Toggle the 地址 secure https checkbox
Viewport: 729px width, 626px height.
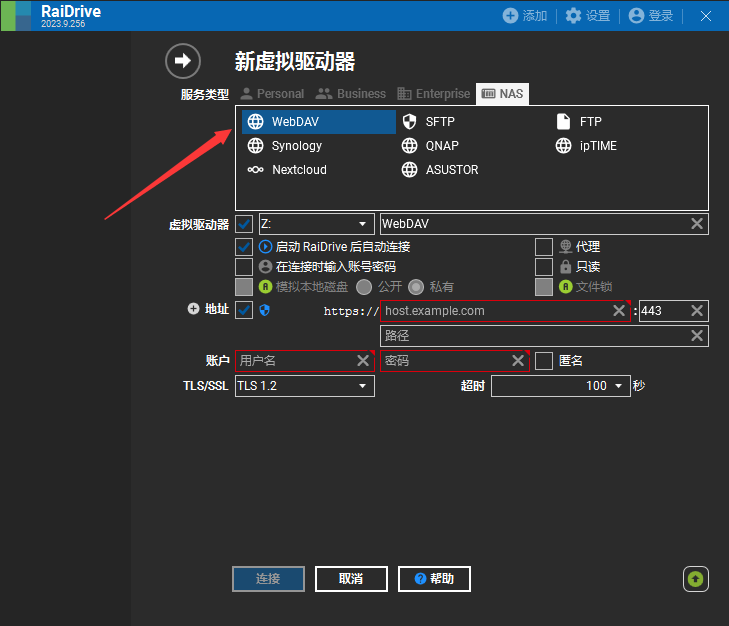(244, 310)
